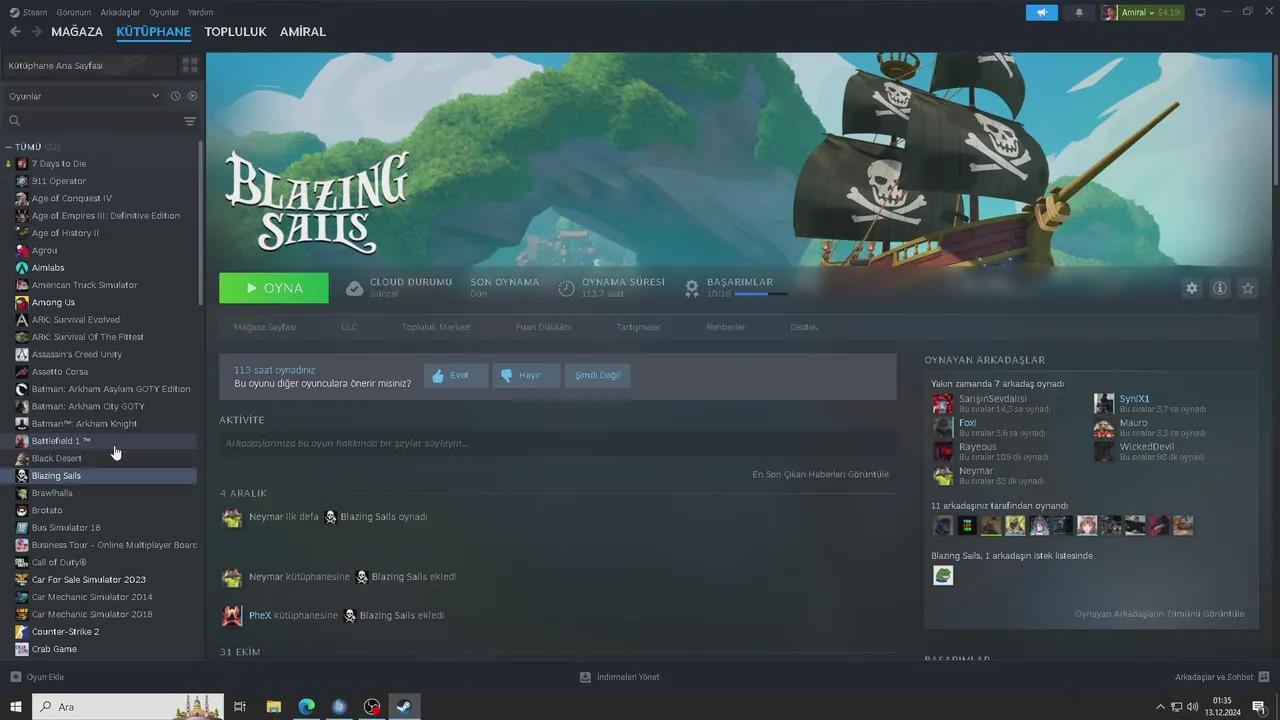Viewport: 1280px width, 720px height.
Task: Expand the Oyunlar filter dropdown
Action: (x=84, y=96)
